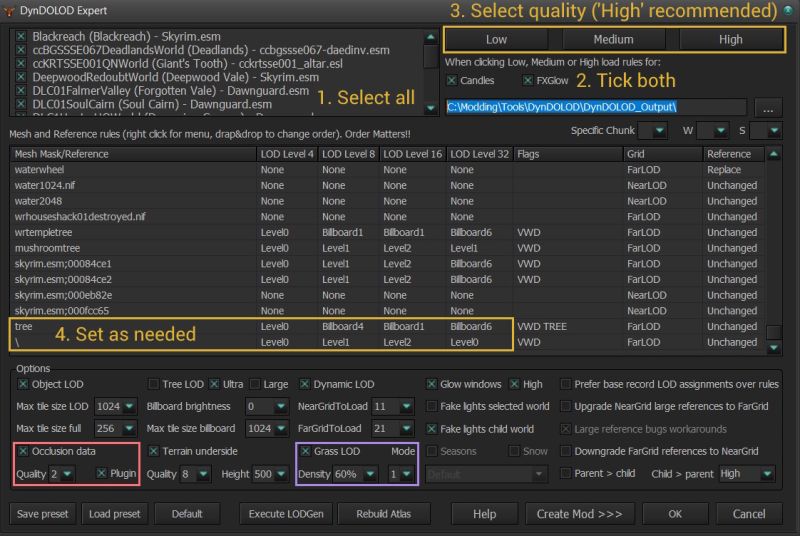Click the green indicator in title bar
The image size is (800, 536).
pyautogui.click(x=788, y=11)
